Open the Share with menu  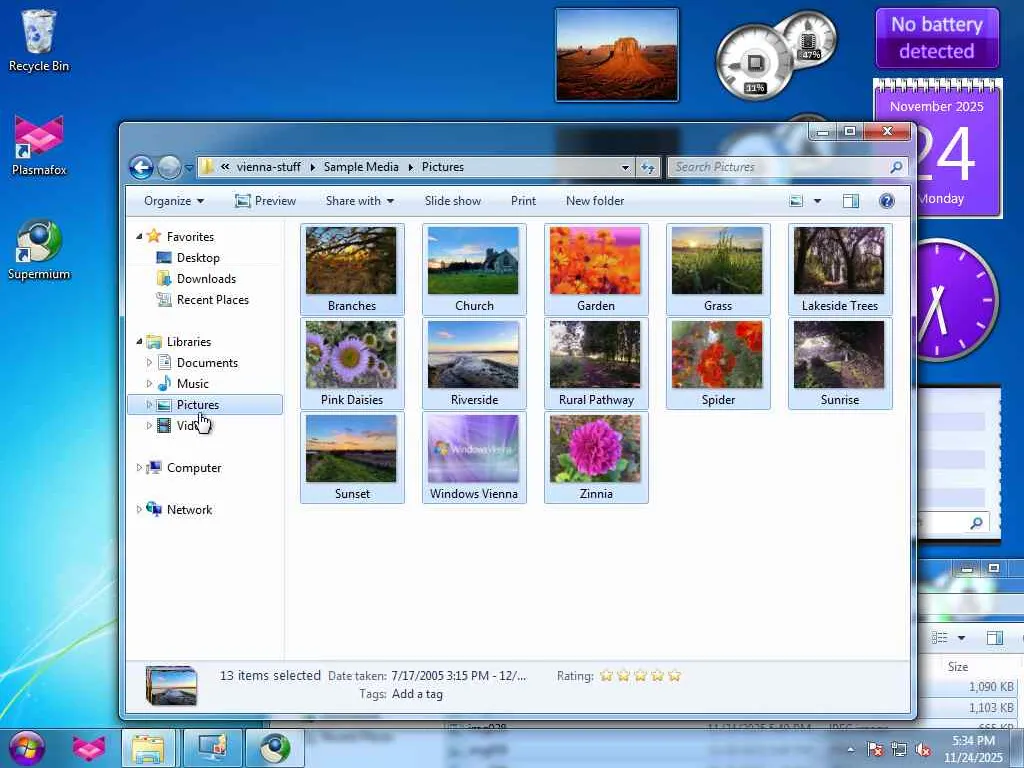[x=360, y=201]
